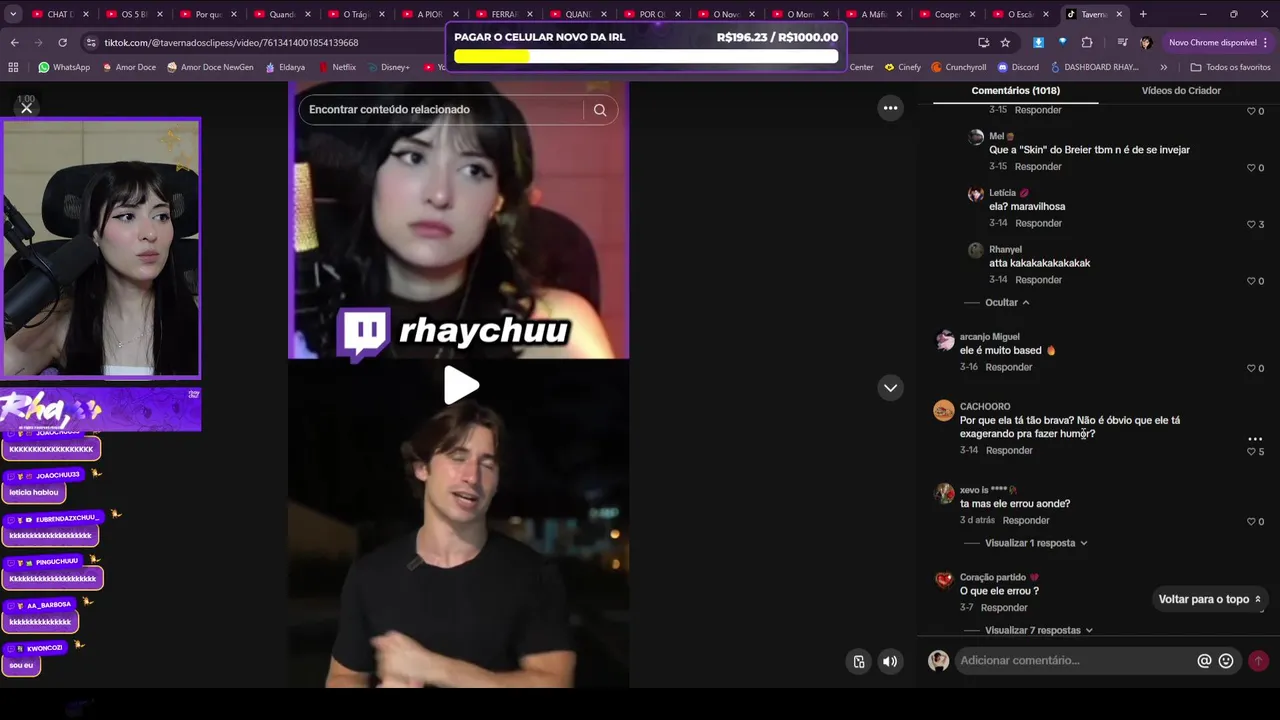Reply to Leticia's comment
The height and width of the screenshot is (720, 1280).
point(1038,223)
